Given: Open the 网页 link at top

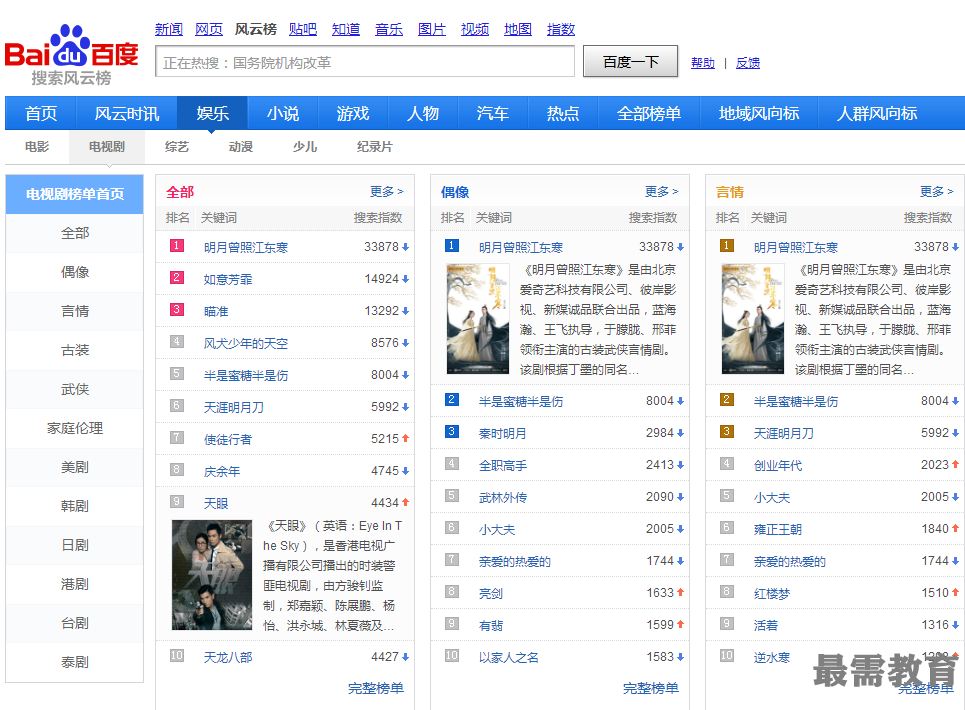Looking at the screenshot, I should tap(209, 29).
